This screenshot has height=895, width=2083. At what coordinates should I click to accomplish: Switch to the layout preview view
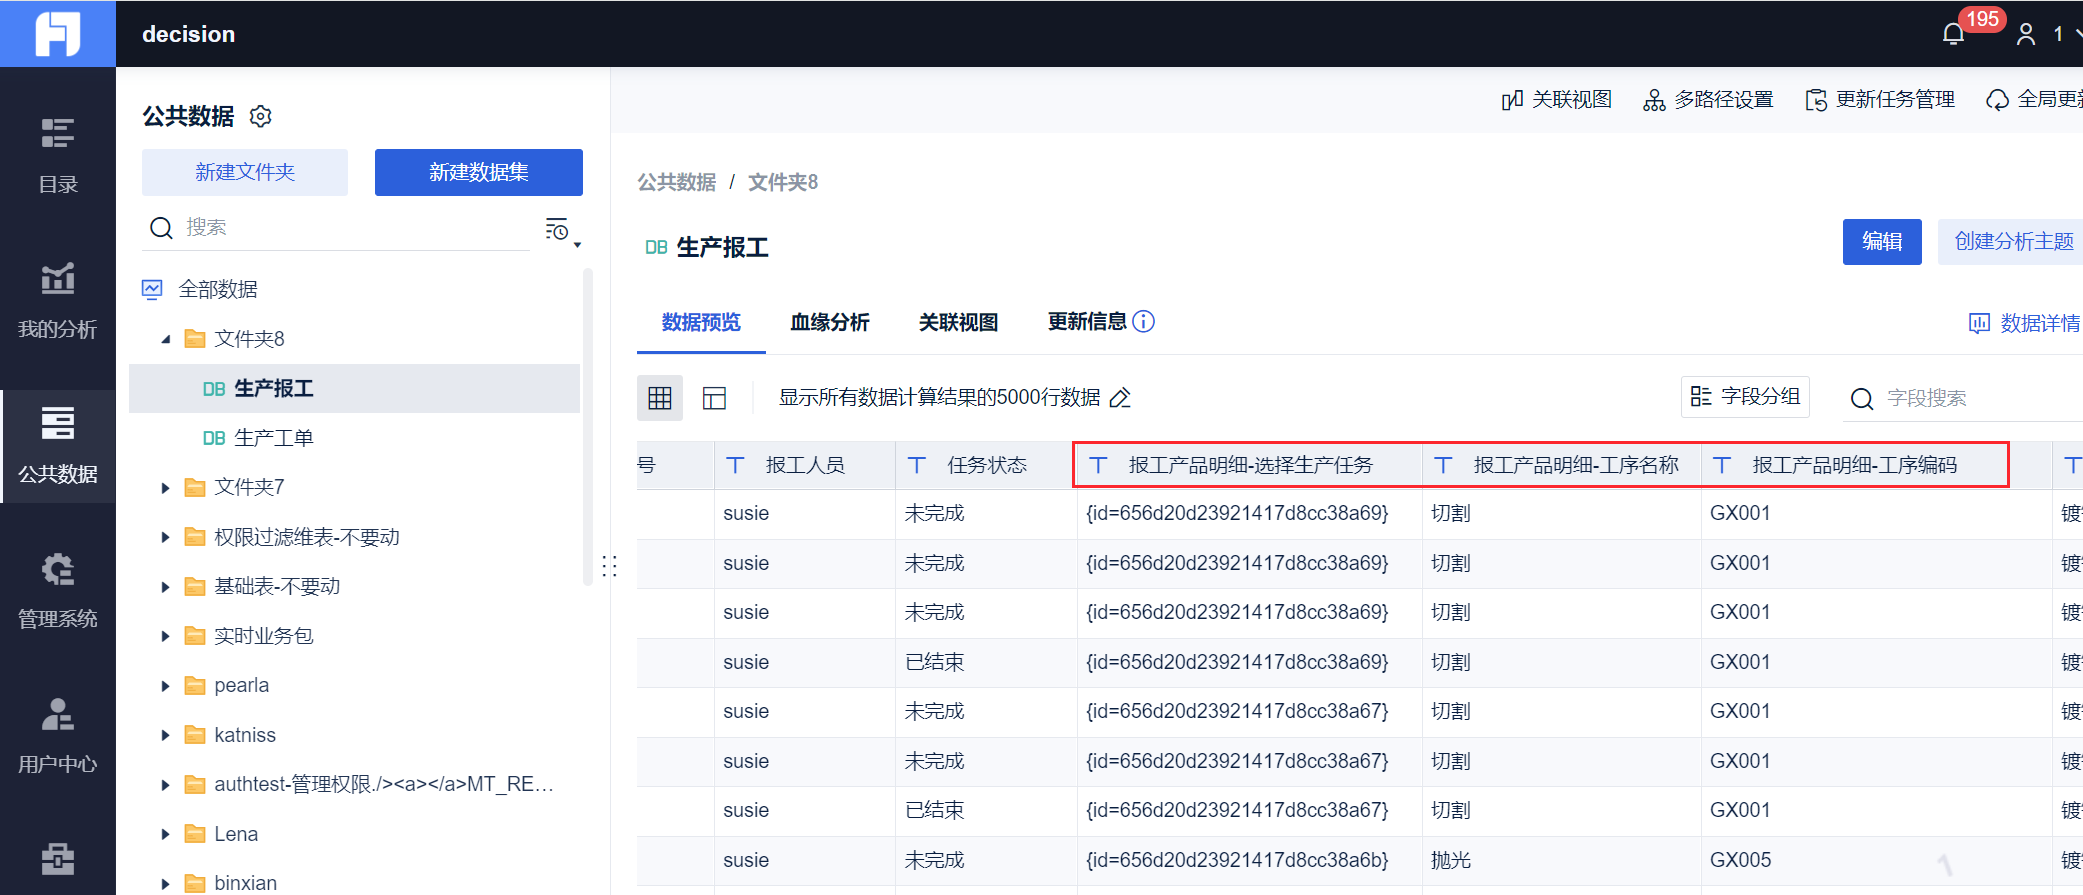click(x=714, y=398)
